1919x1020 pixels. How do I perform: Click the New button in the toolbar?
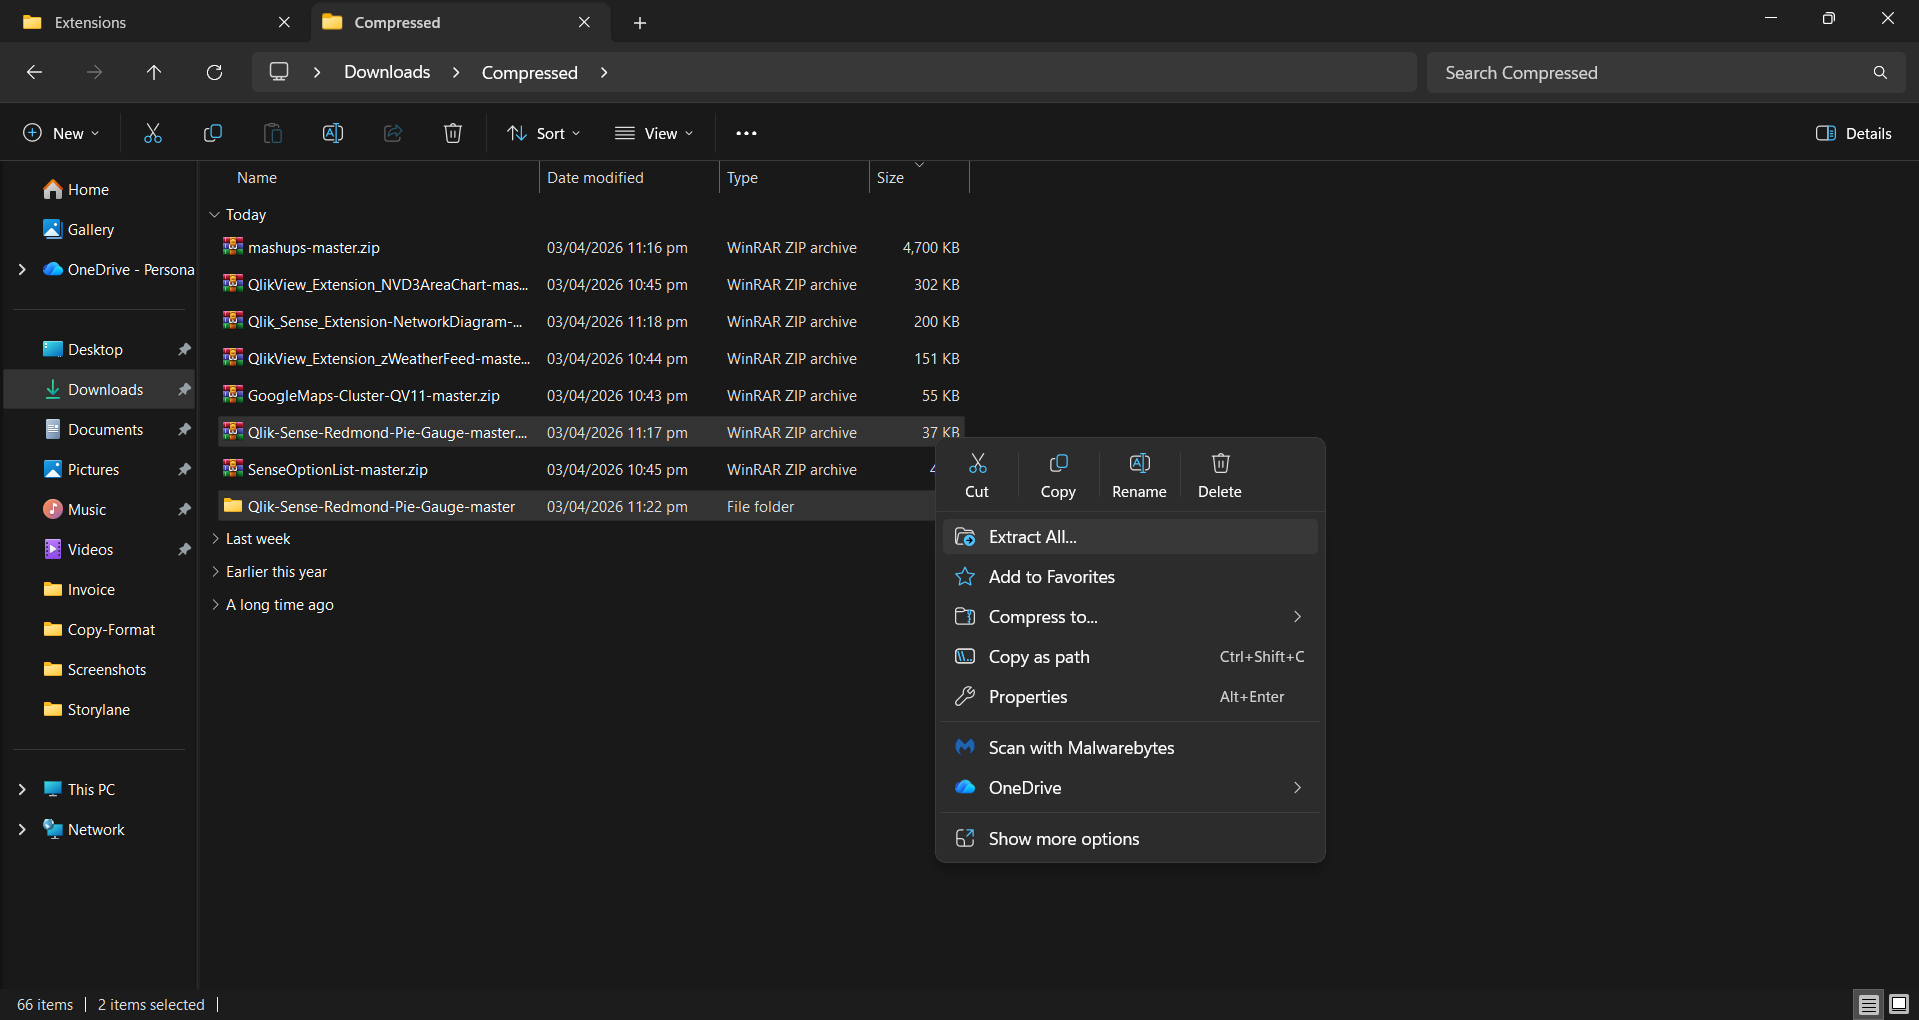tap(61, 133)
